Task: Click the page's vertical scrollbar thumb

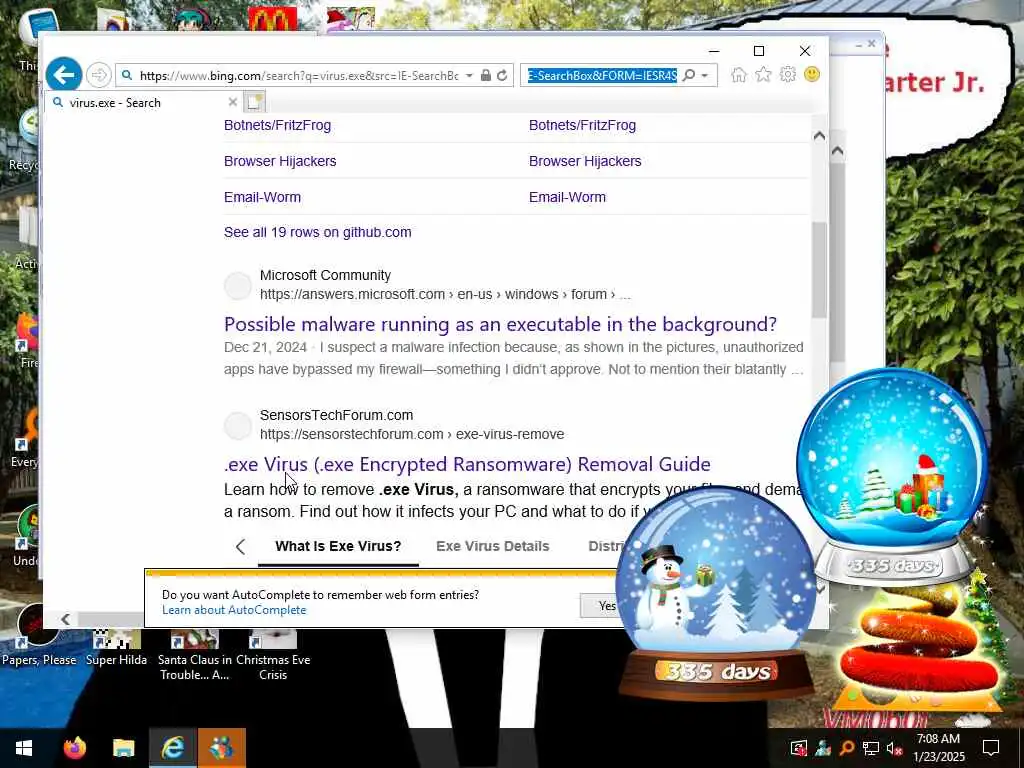Action: [x=819, y=270]
